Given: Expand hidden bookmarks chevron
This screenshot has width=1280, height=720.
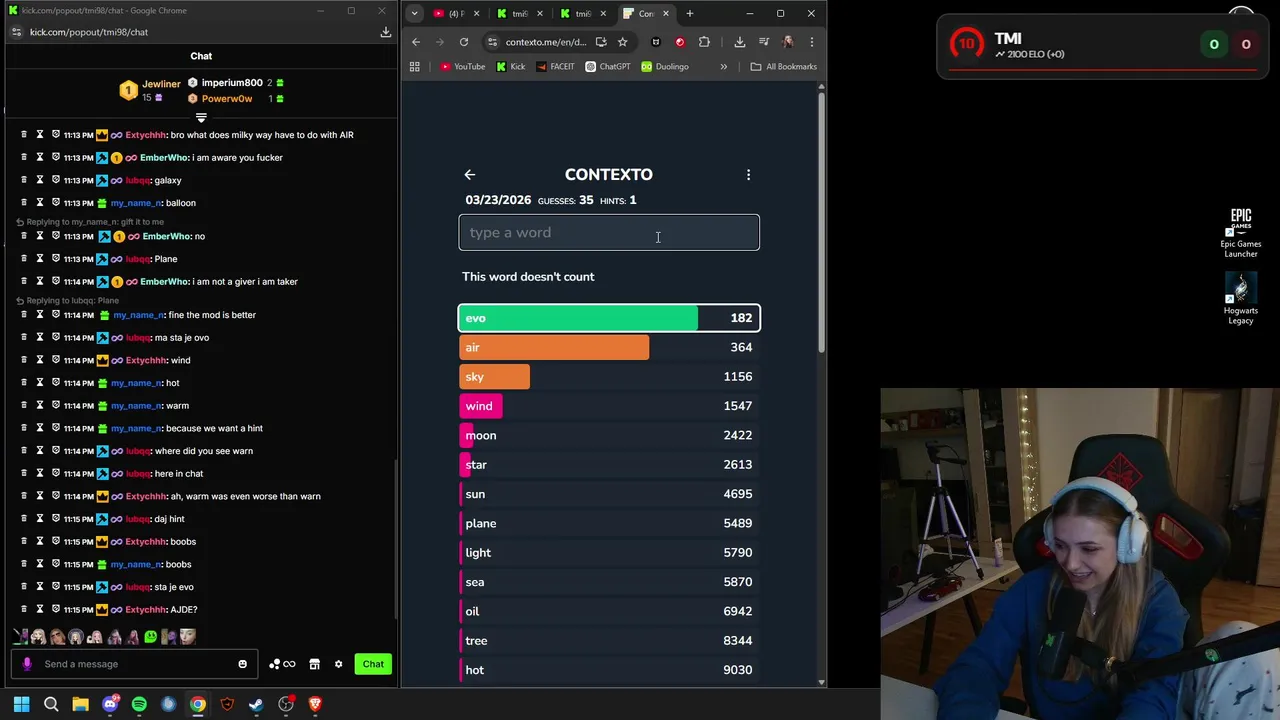Looking at the screenshot, I should click(x=724, y=67).
